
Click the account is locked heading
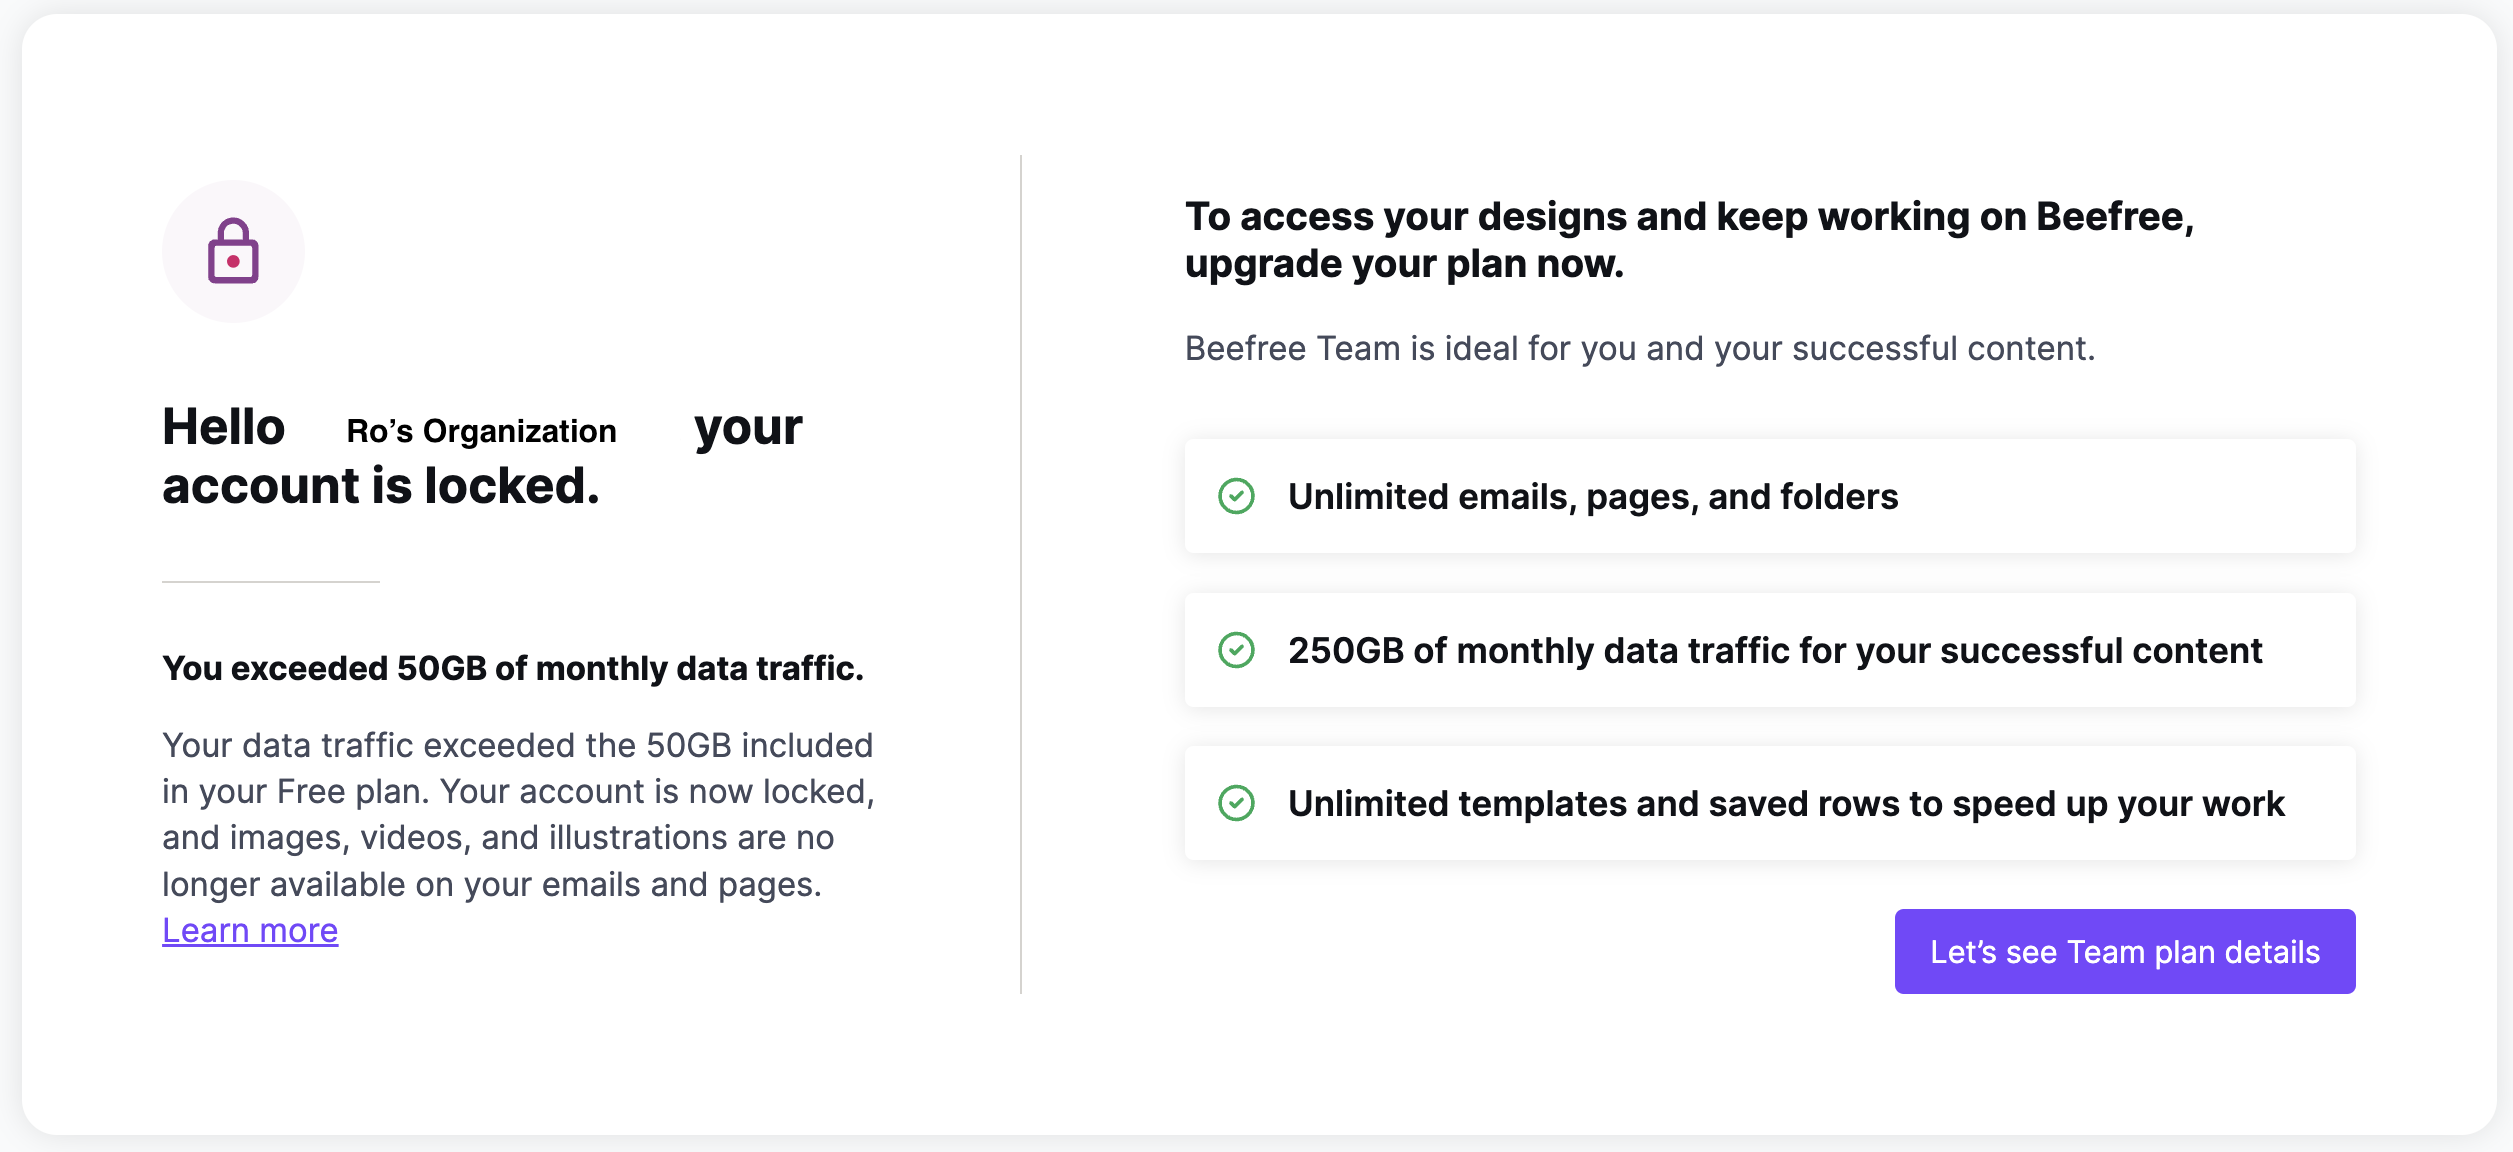381,486
